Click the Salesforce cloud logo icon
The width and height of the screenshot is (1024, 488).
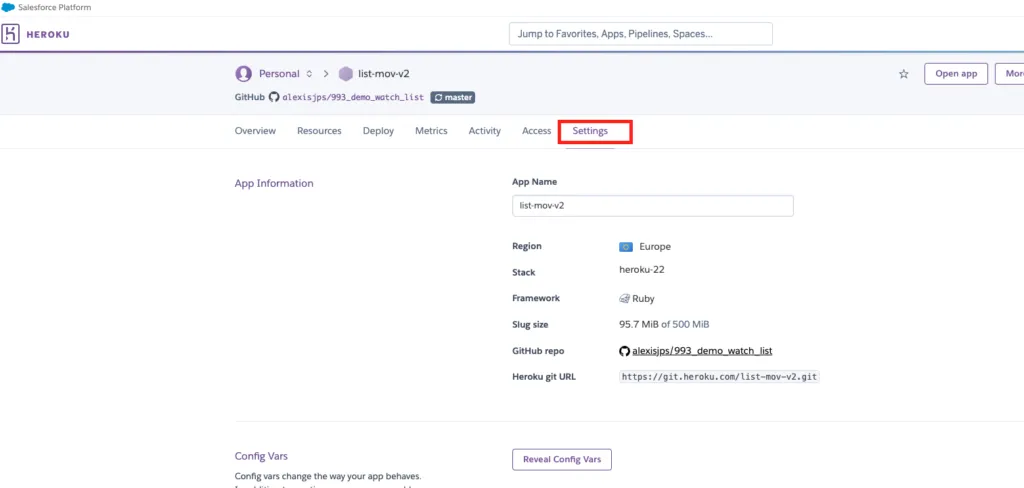[8, 7]
